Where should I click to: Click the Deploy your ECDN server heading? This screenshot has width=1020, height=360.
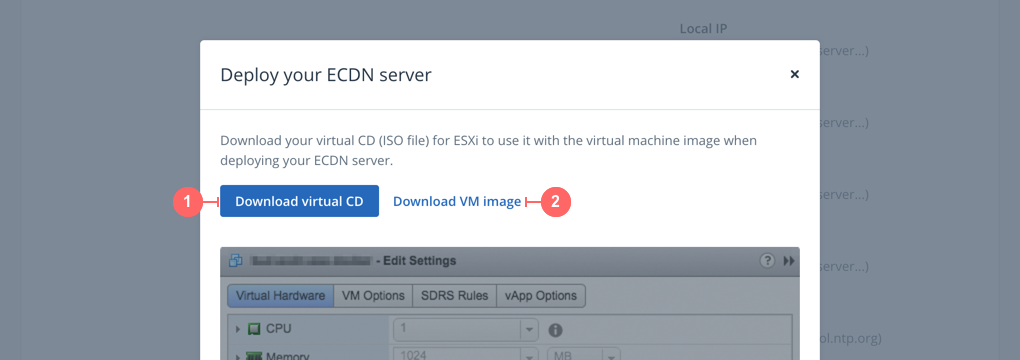click(326, 75)
